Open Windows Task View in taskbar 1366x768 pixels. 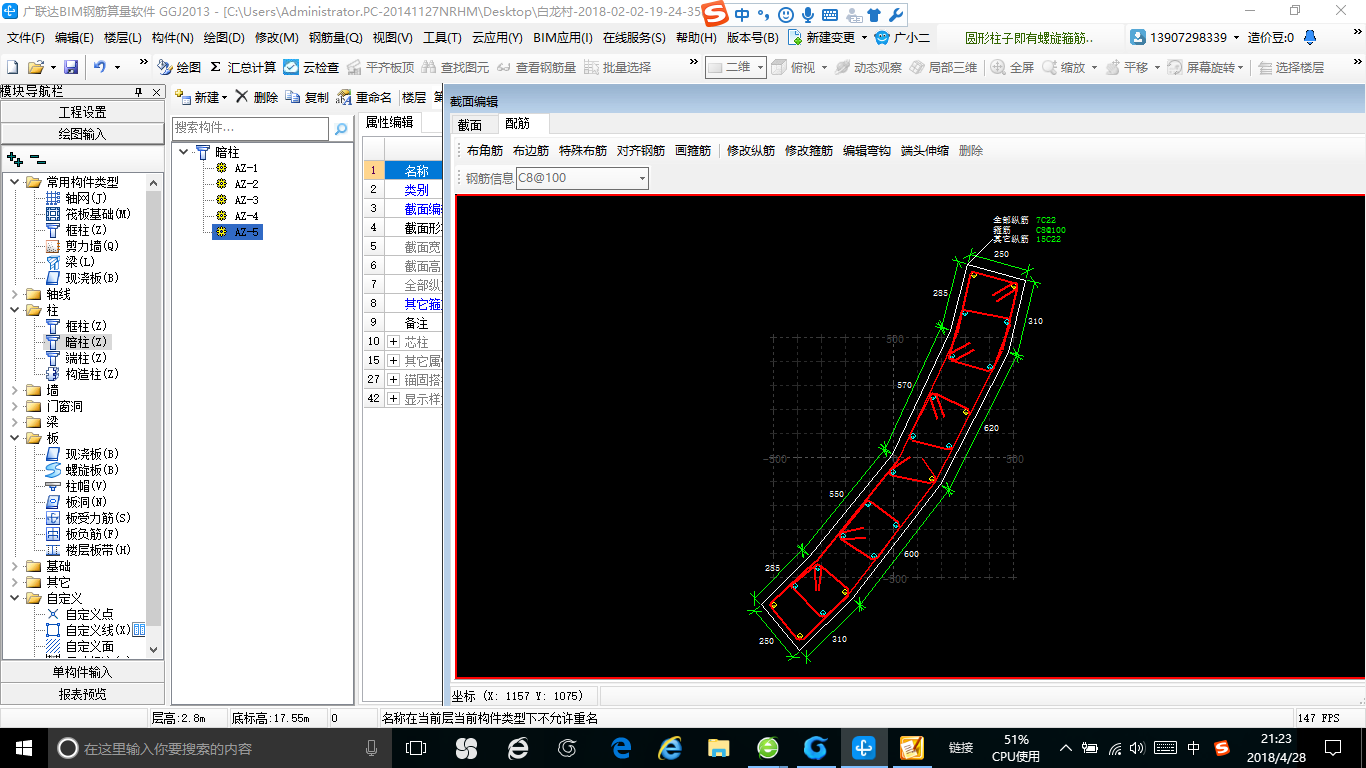coord(415,748)
